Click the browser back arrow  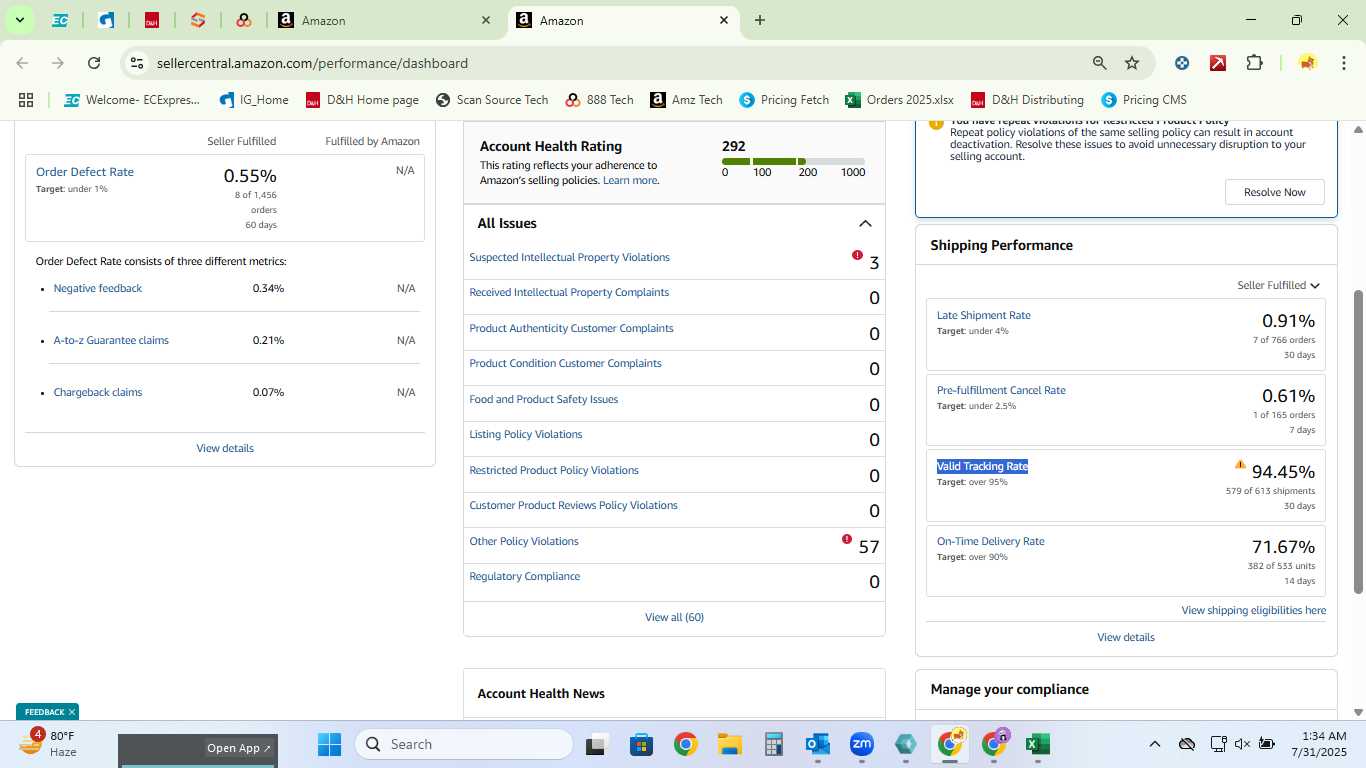click(x=22, y=63)
